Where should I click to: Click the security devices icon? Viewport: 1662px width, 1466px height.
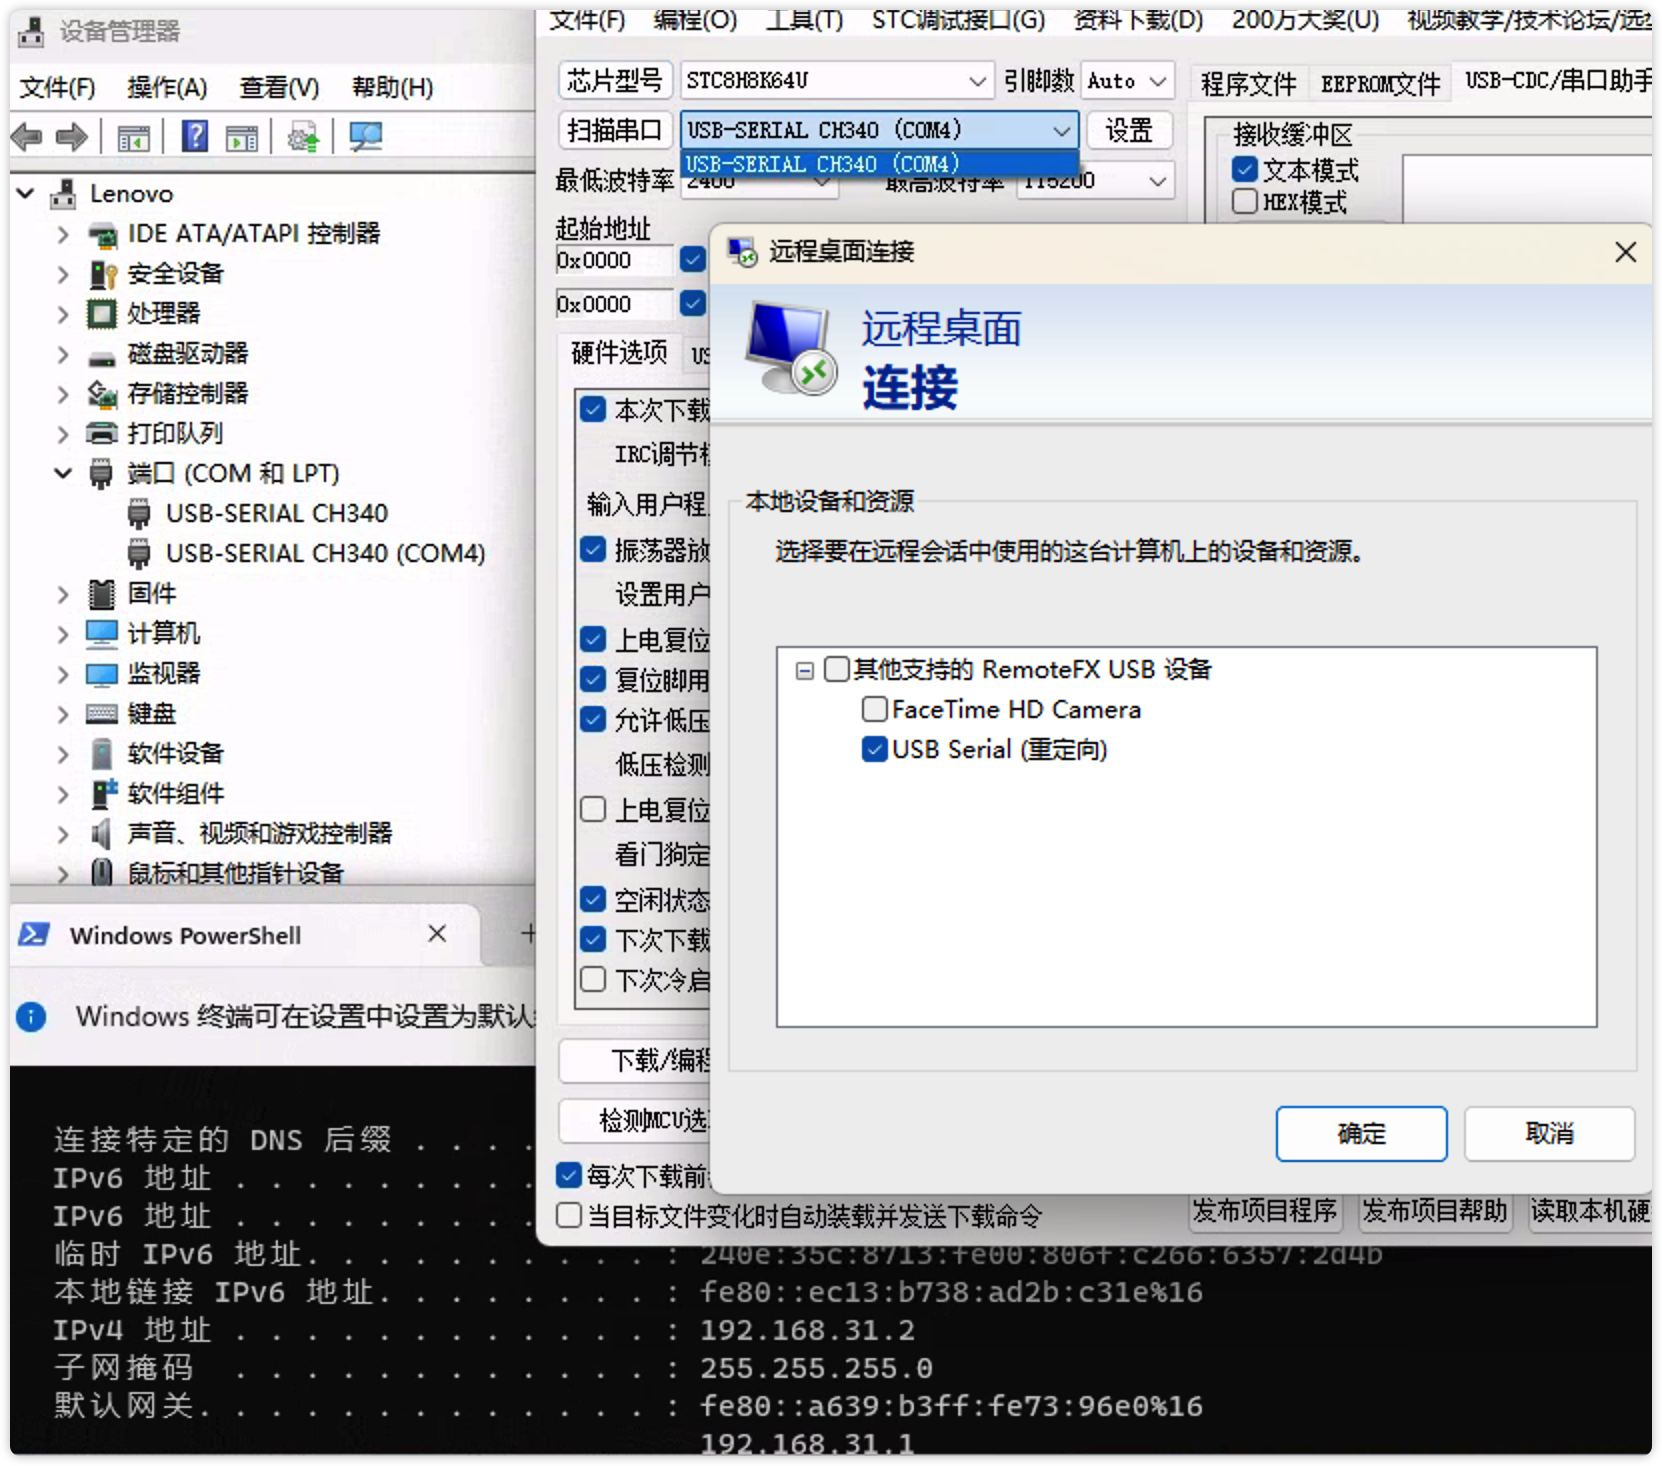point(102,274)
